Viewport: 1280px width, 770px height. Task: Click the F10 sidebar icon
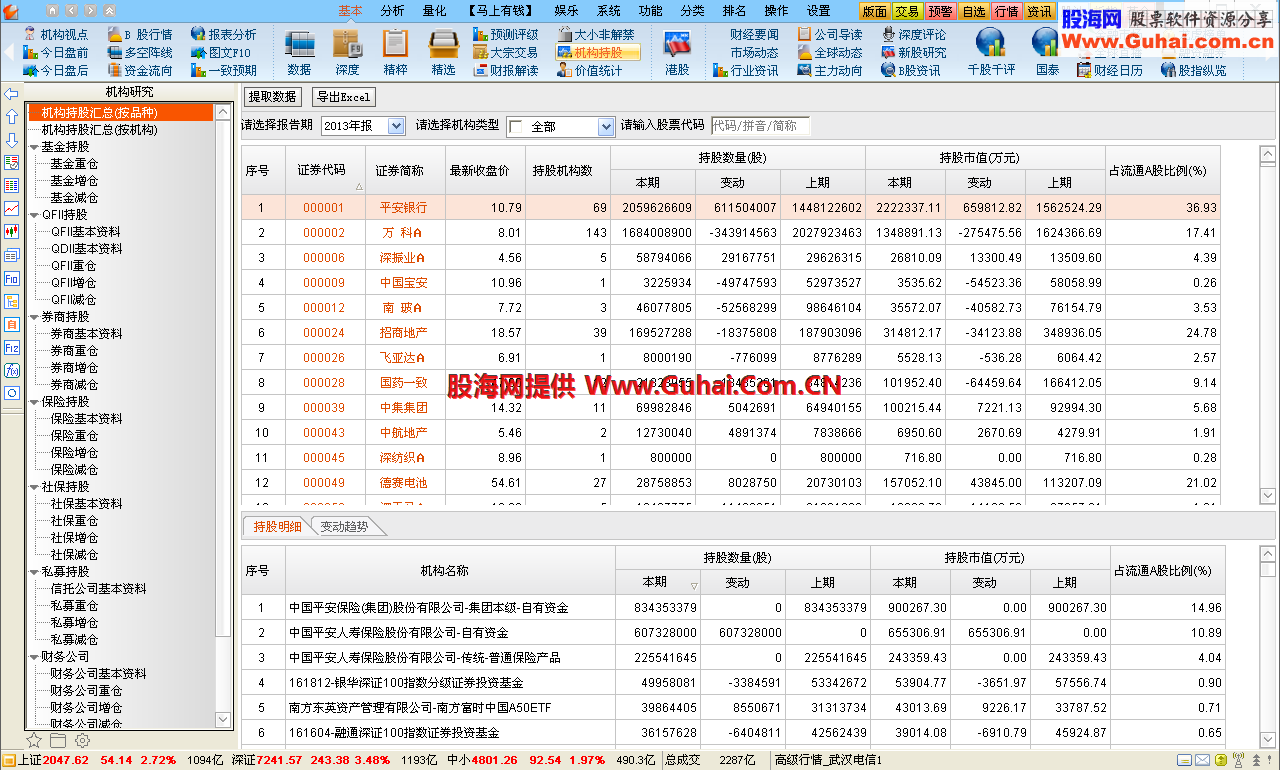click(11, 279)
